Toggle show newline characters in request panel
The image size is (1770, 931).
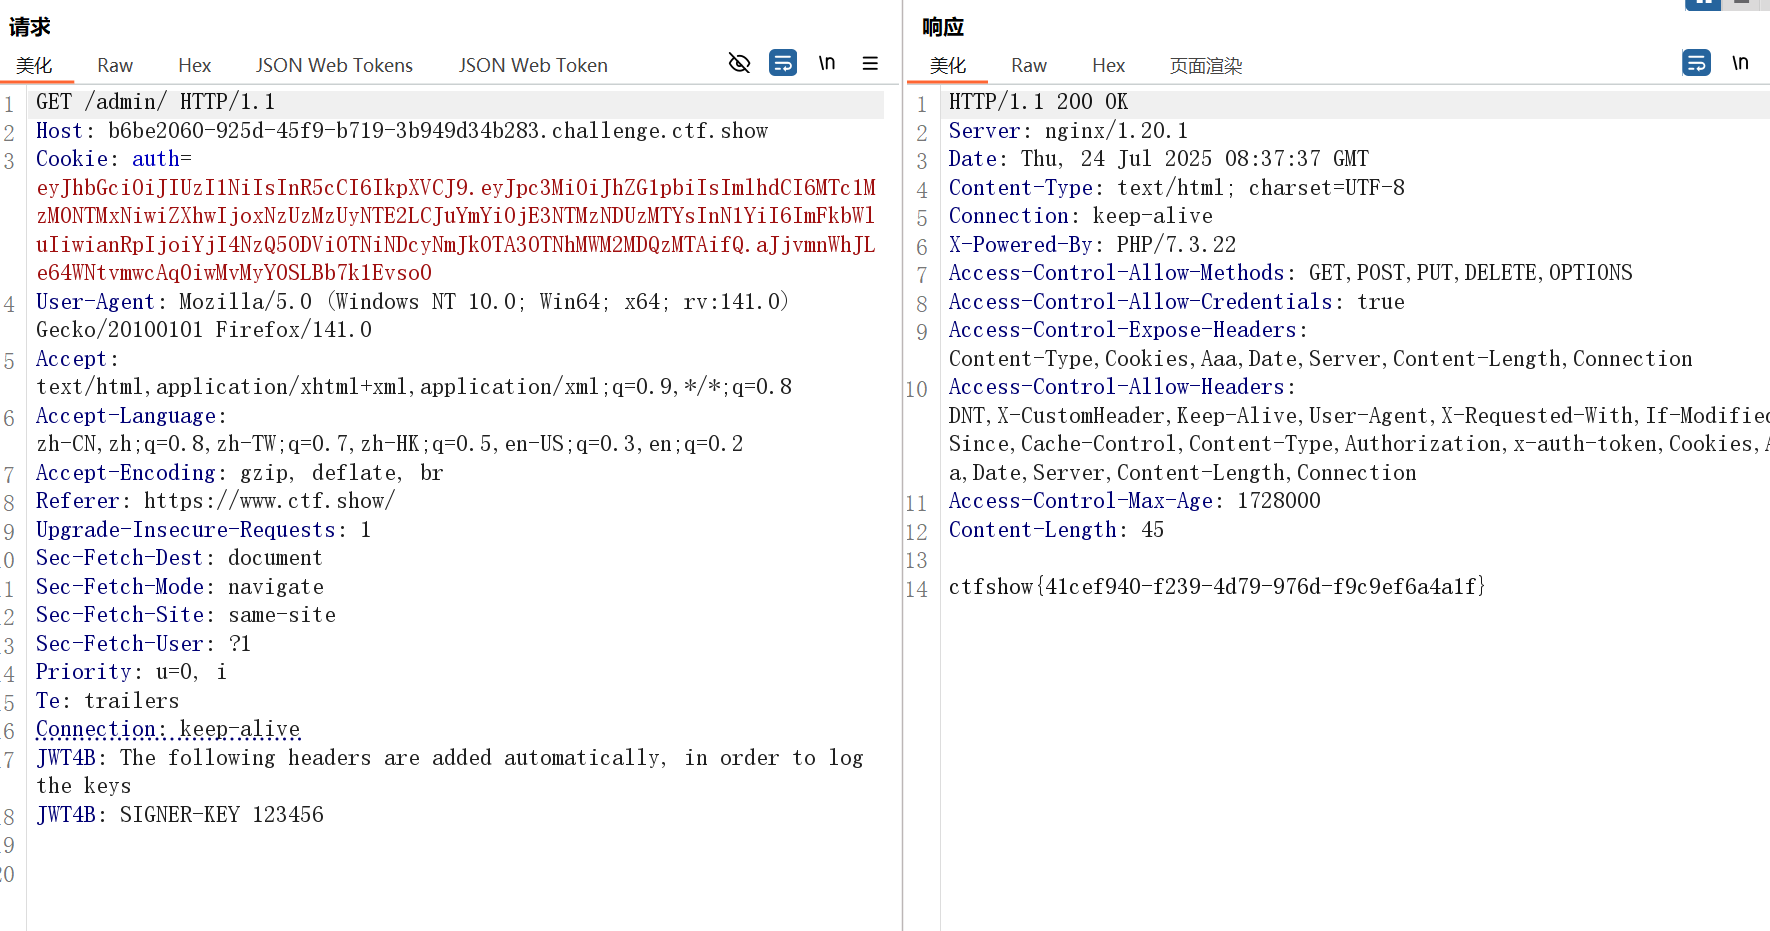pos(827,63)
